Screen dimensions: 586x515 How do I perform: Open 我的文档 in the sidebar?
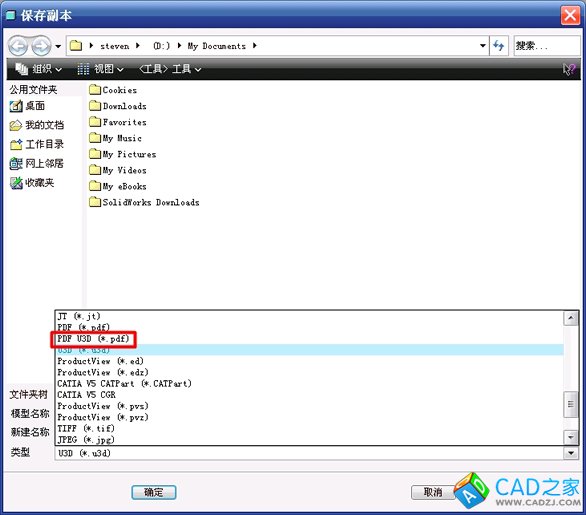pos(36,125)
